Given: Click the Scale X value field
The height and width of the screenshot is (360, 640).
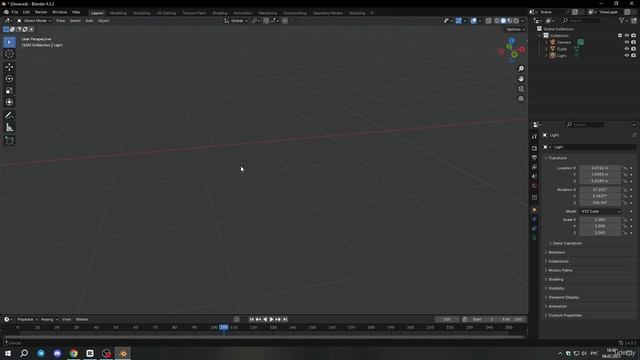Looking at the screenshot, I should click(x=600, y=220).
